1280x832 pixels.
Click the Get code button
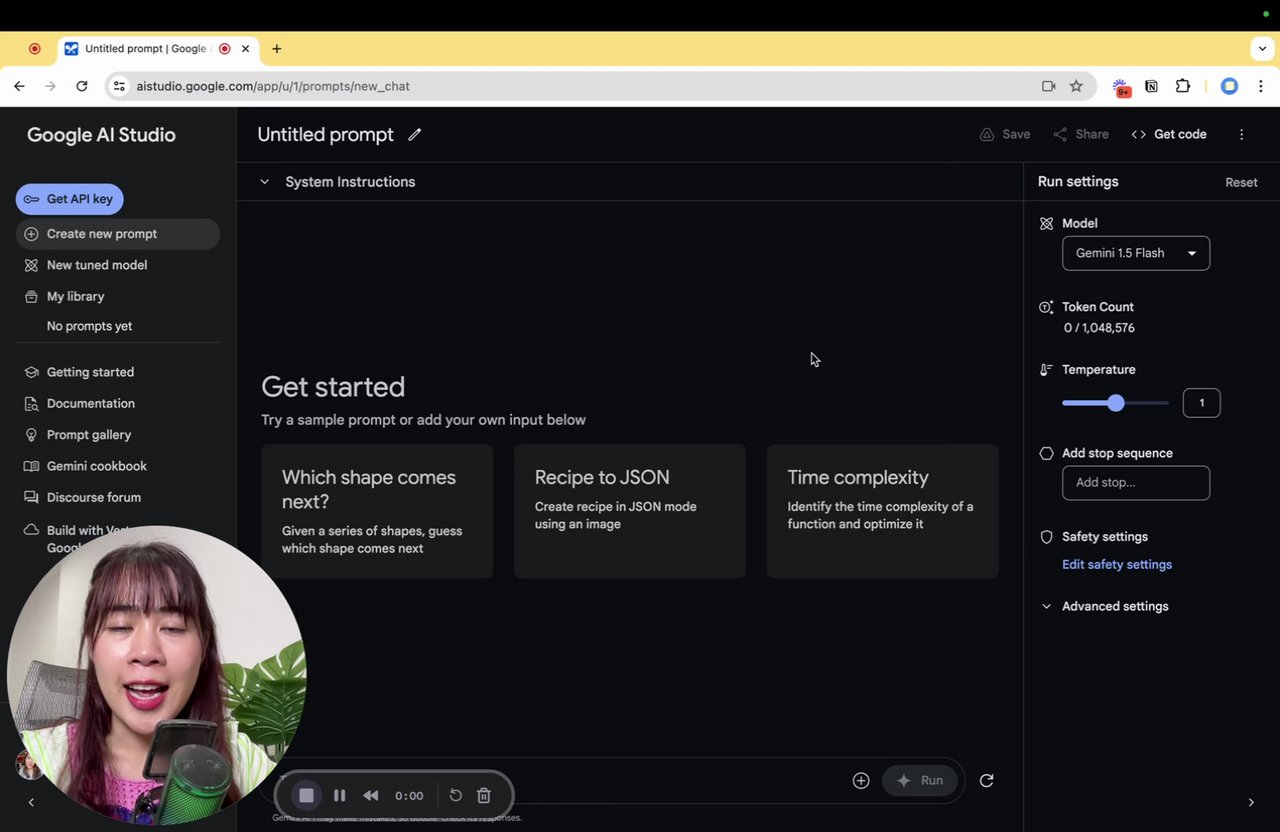[x=1169, y=135]
